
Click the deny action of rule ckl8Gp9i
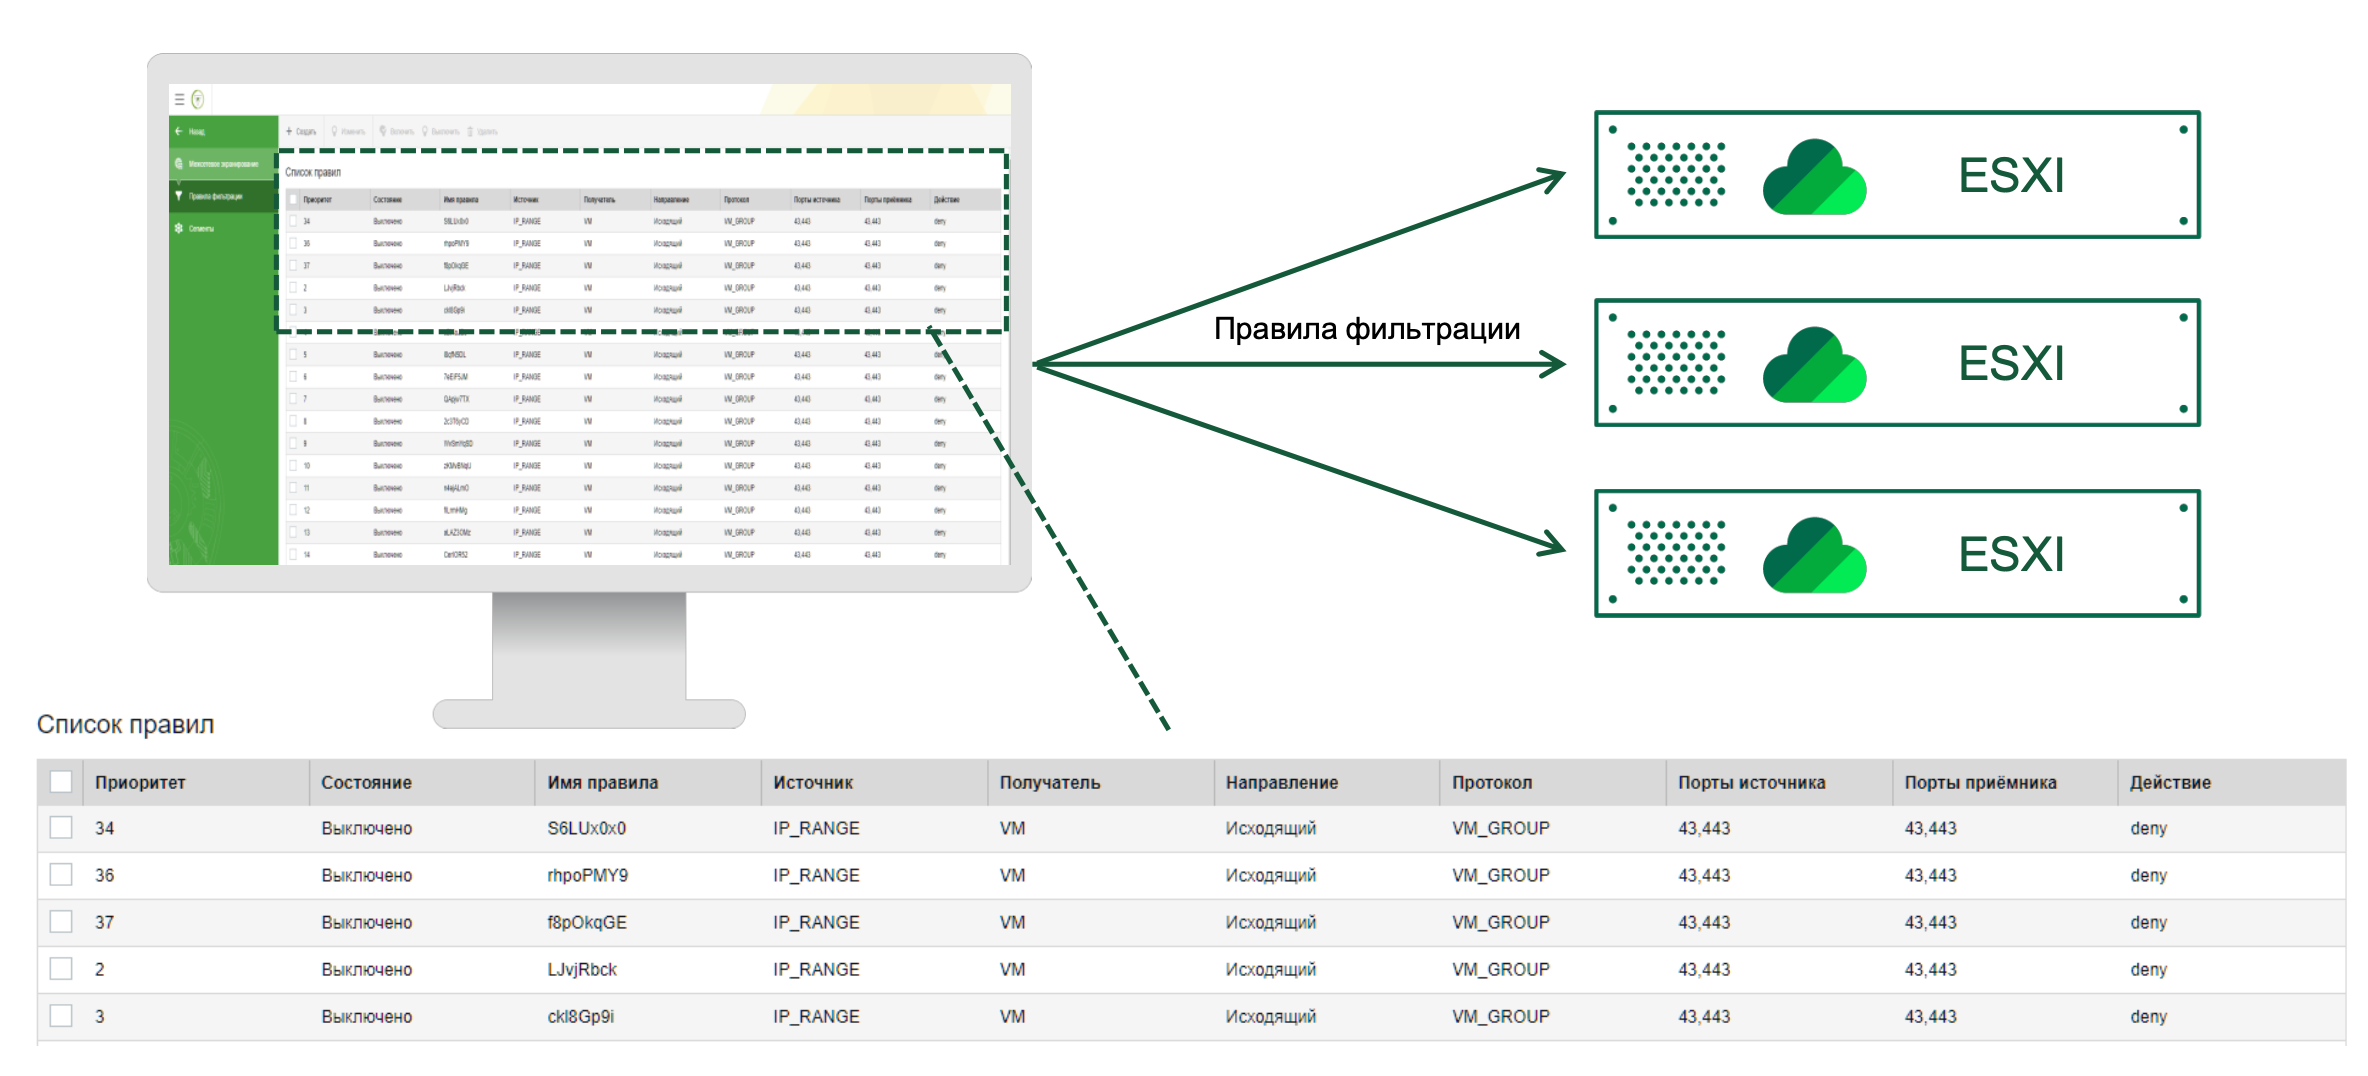(x=2148, y=1016)
